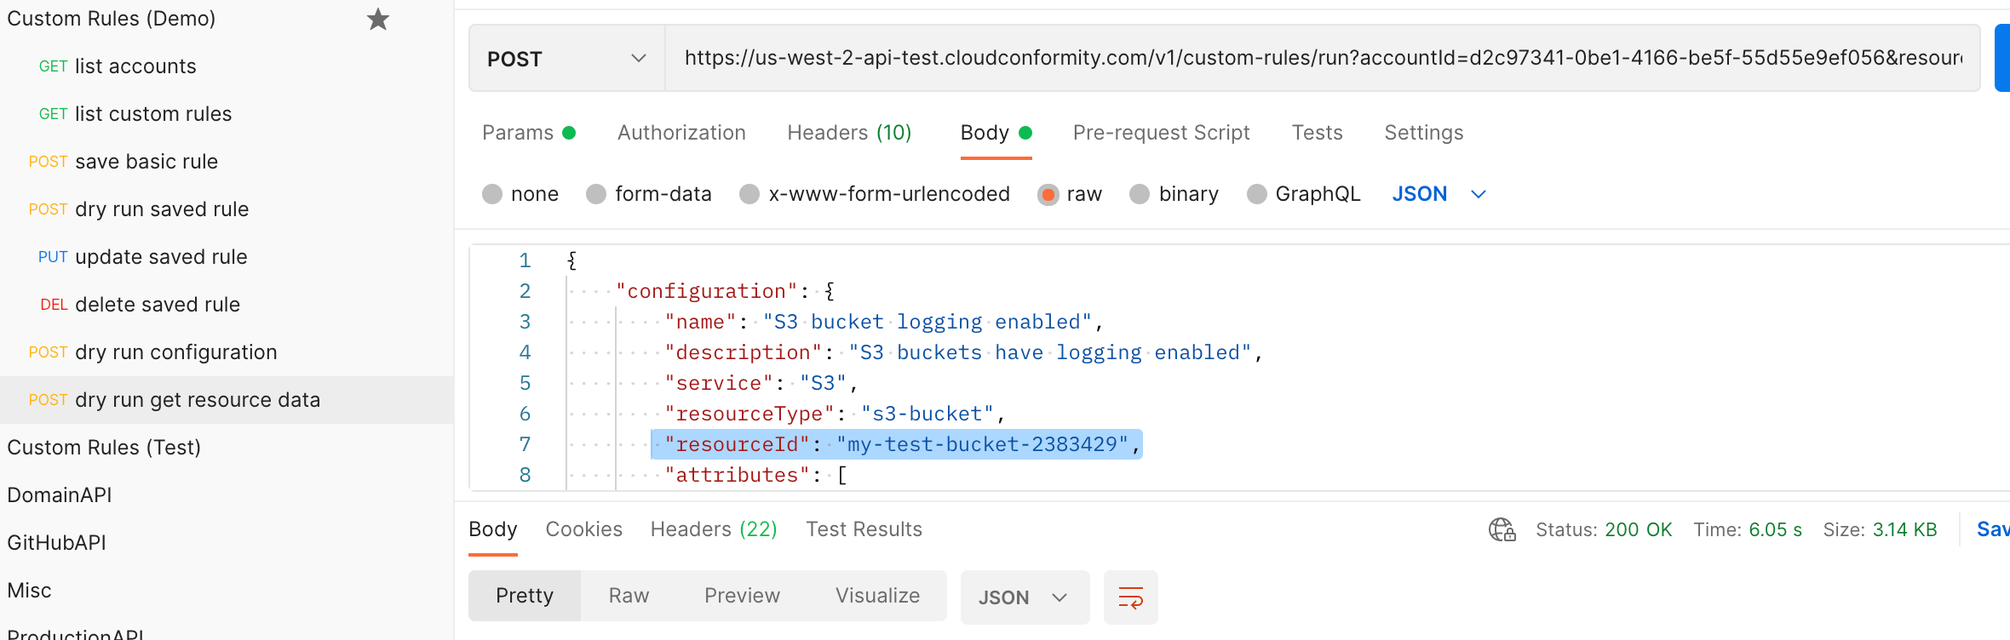Choose the binary body radio button
2010x640 pixels.
[1139, 194]
